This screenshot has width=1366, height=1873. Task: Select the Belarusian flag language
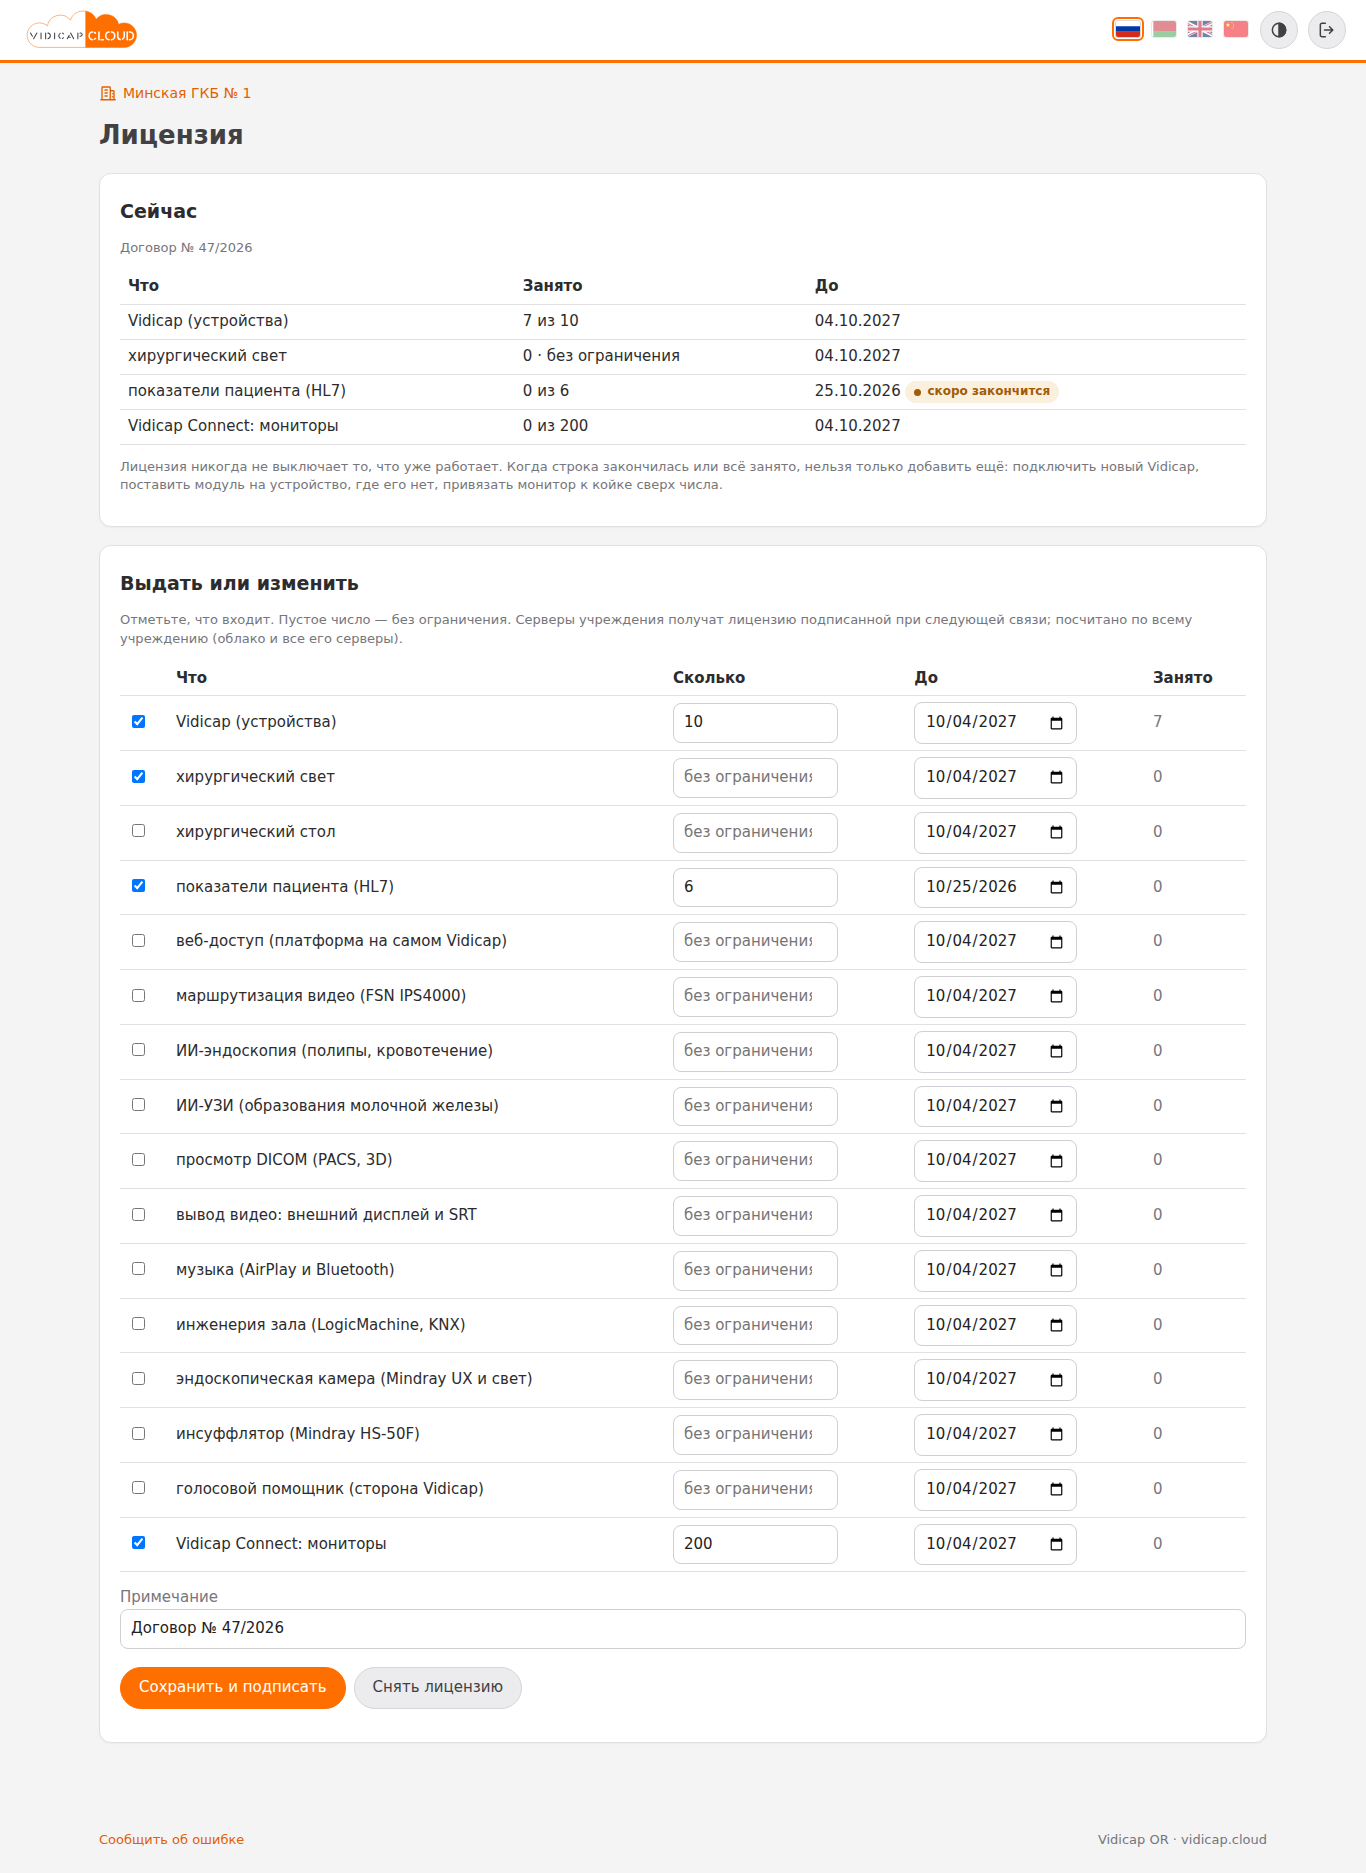point(1164,29)
